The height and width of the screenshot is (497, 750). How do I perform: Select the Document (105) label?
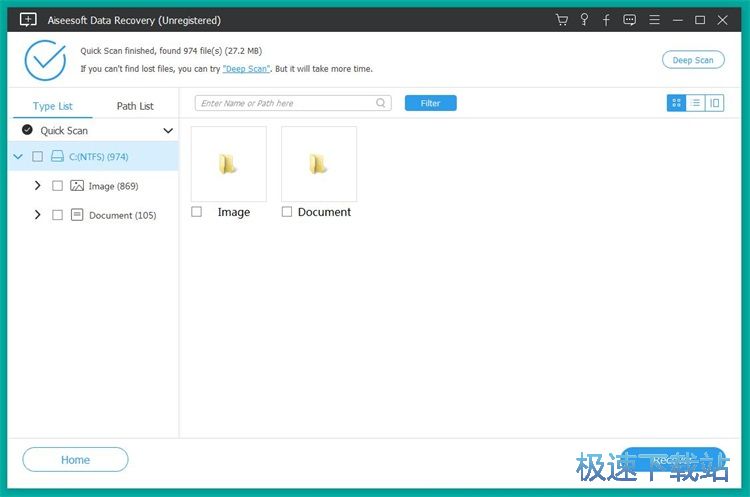tap(122, 215)
